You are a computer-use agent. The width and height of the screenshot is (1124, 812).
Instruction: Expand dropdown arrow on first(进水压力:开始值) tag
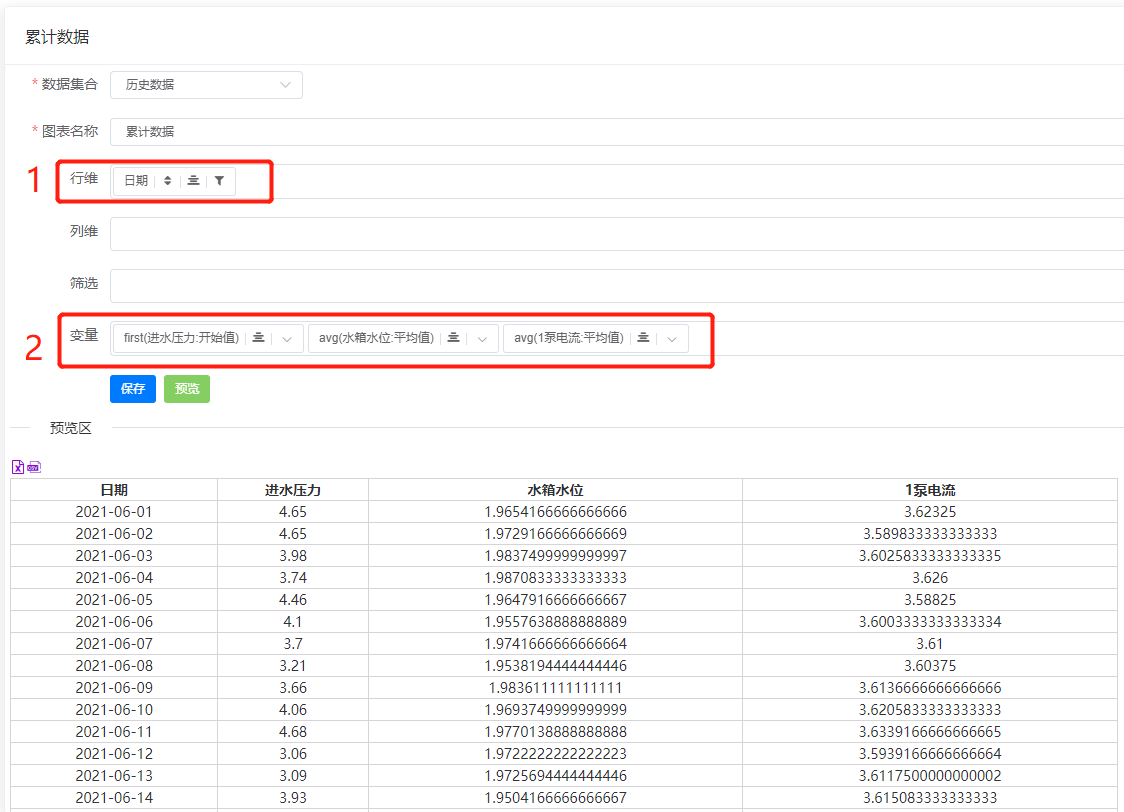(x=287, y=339)
